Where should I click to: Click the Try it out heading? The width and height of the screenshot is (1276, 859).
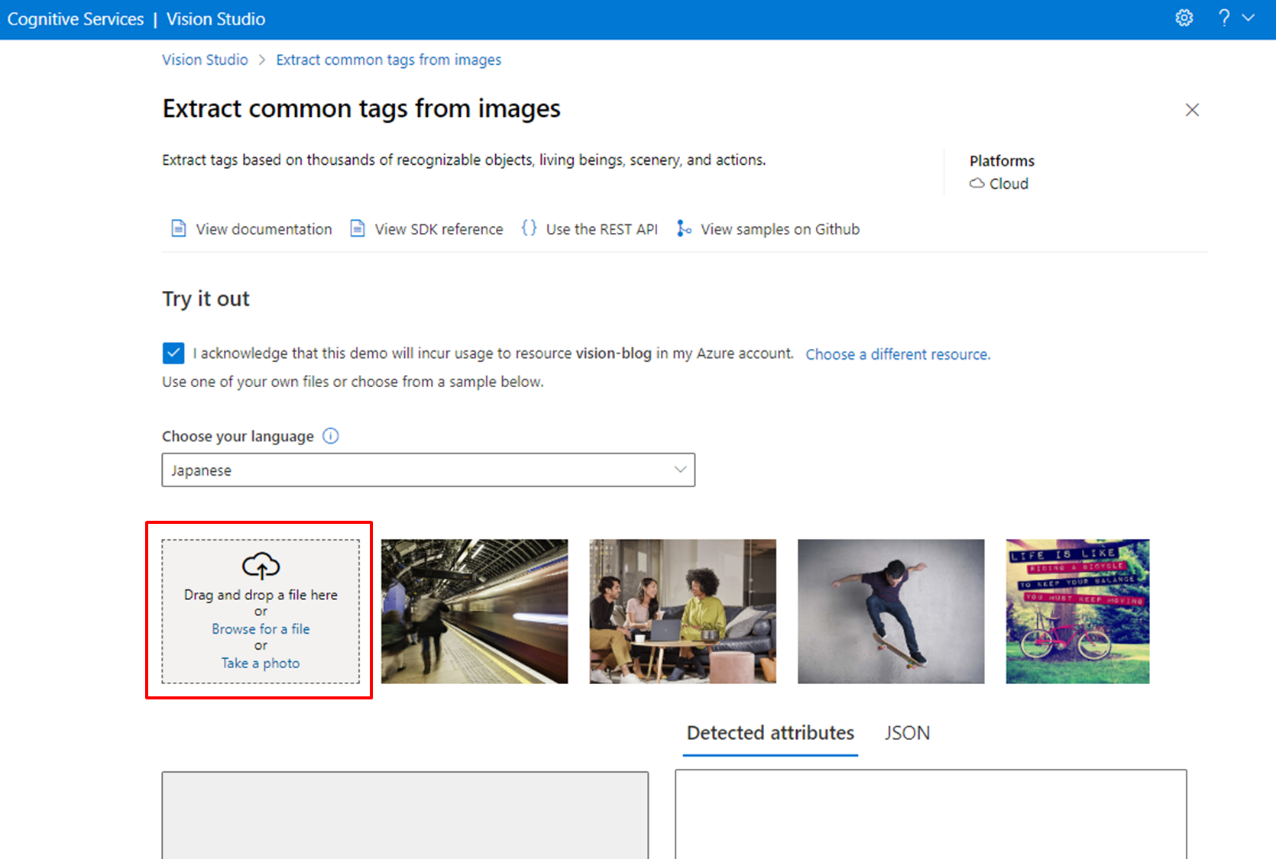[206, 299]
